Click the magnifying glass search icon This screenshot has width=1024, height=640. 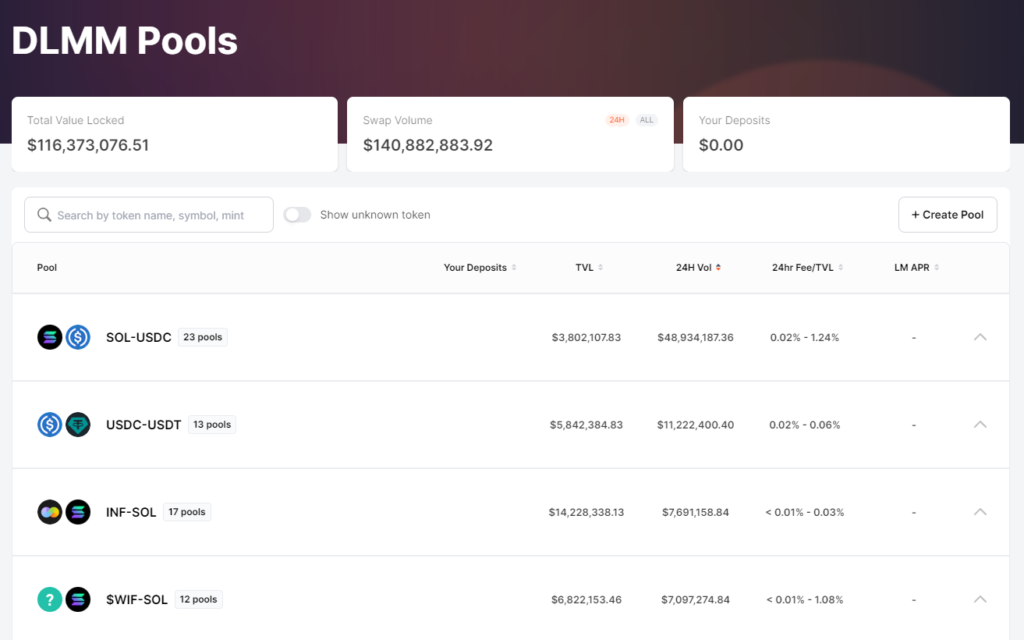pyautogui.click(x=44, y=215)
